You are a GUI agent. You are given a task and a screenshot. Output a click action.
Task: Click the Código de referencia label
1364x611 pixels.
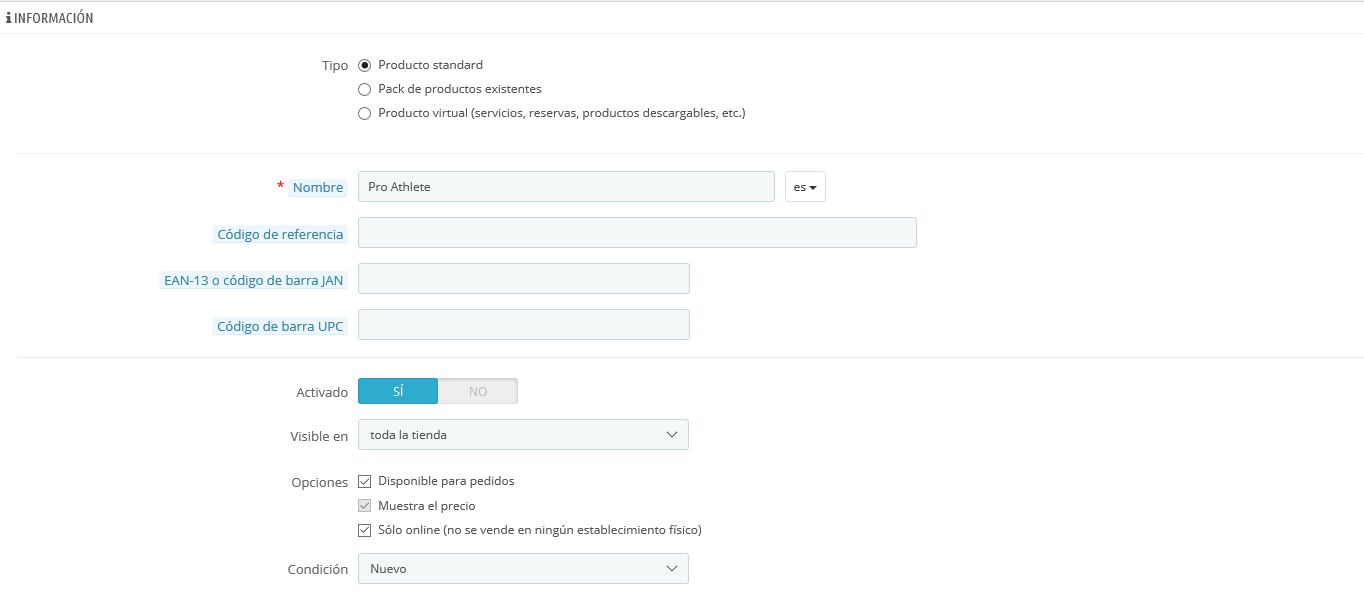(280, 234)
